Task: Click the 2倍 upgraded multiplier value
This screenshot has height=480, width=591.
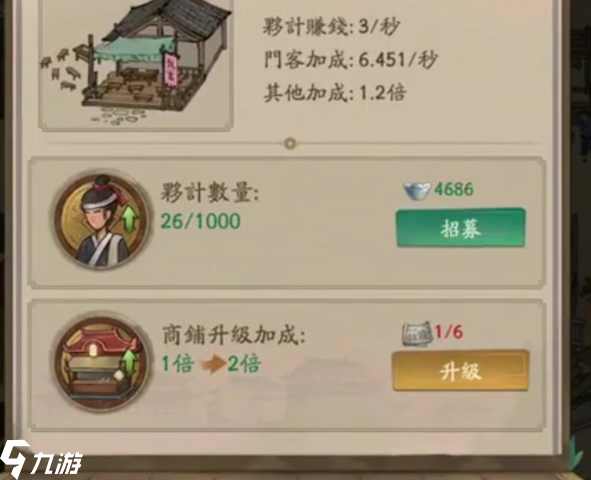Action: [x=244, y=364]
